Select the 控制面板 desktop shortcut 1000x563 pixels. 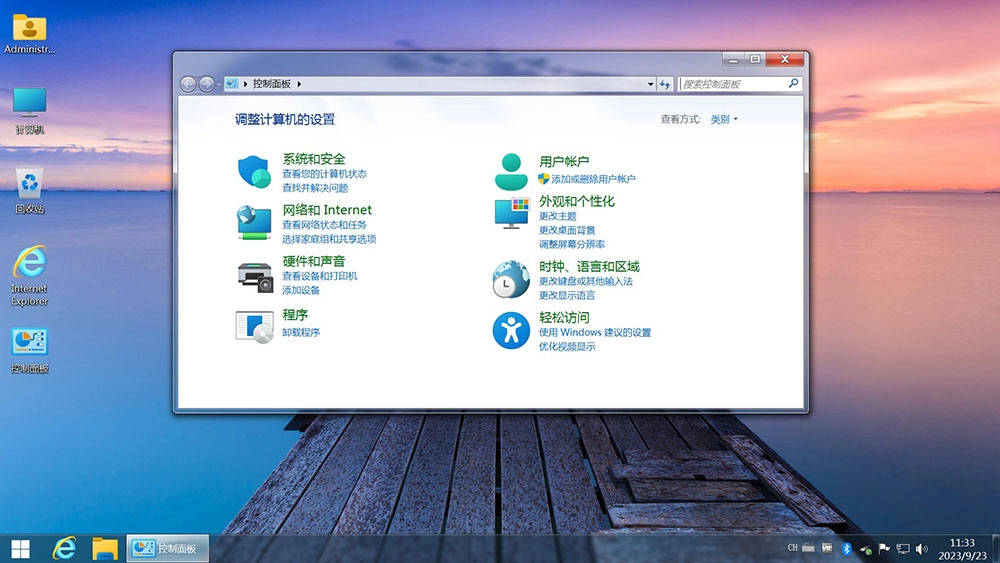point(29,351)
